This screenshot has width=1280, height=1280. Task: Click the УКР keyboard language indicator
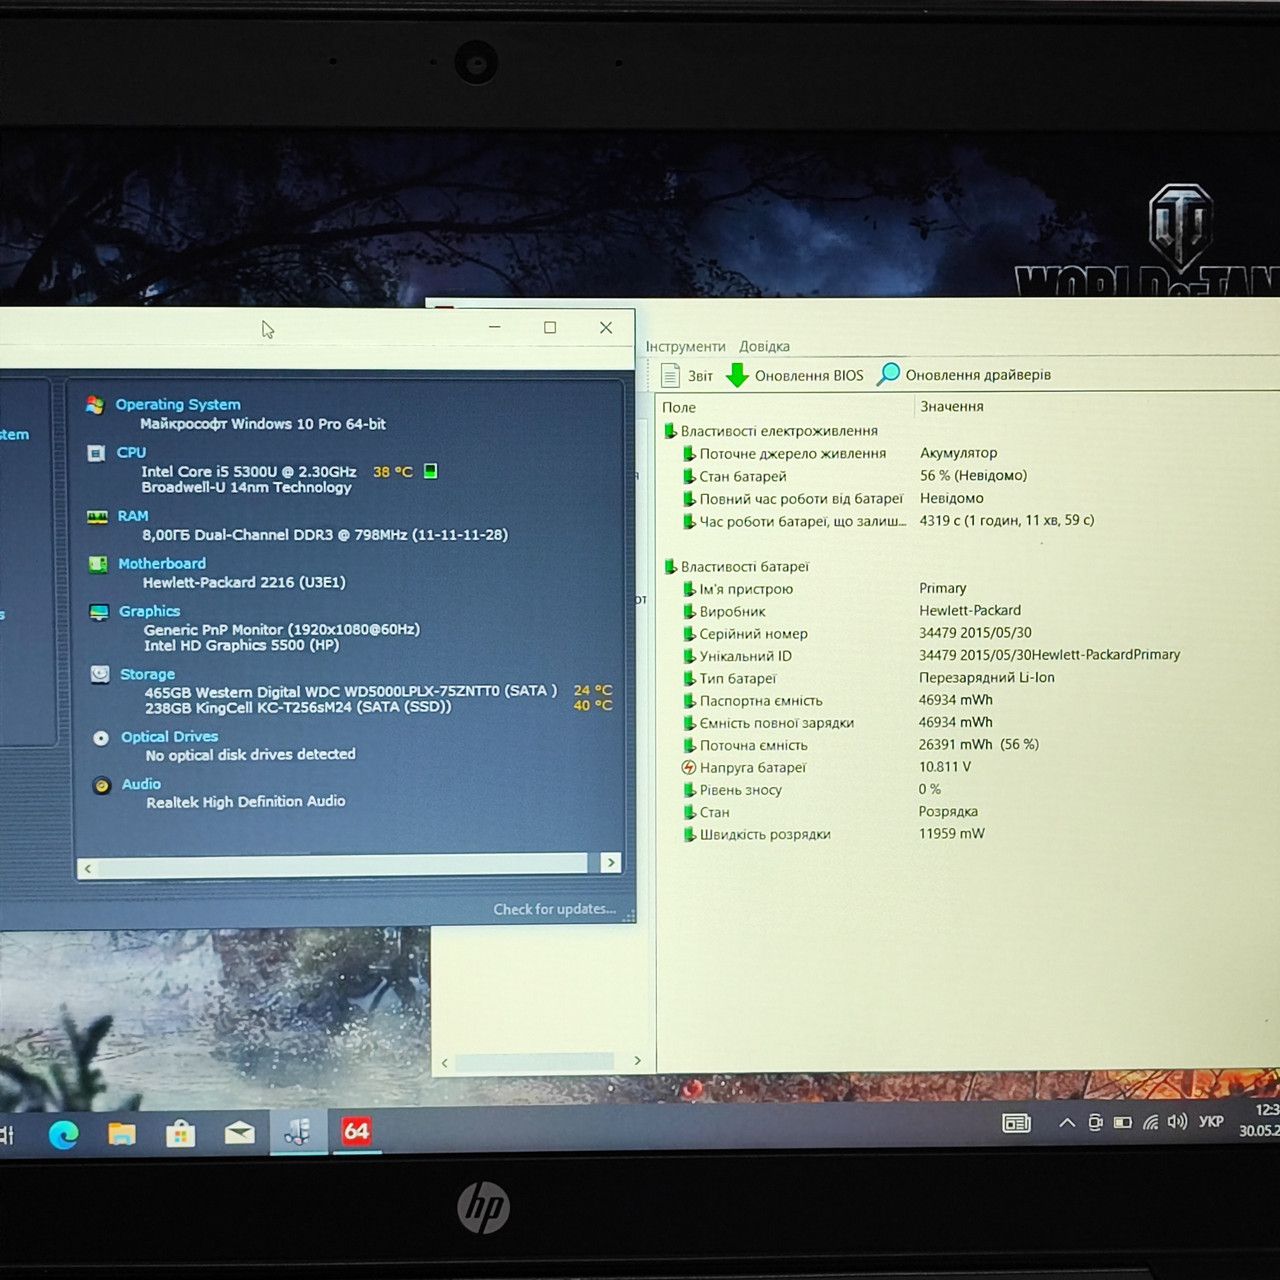(x=1211, y=1121)
